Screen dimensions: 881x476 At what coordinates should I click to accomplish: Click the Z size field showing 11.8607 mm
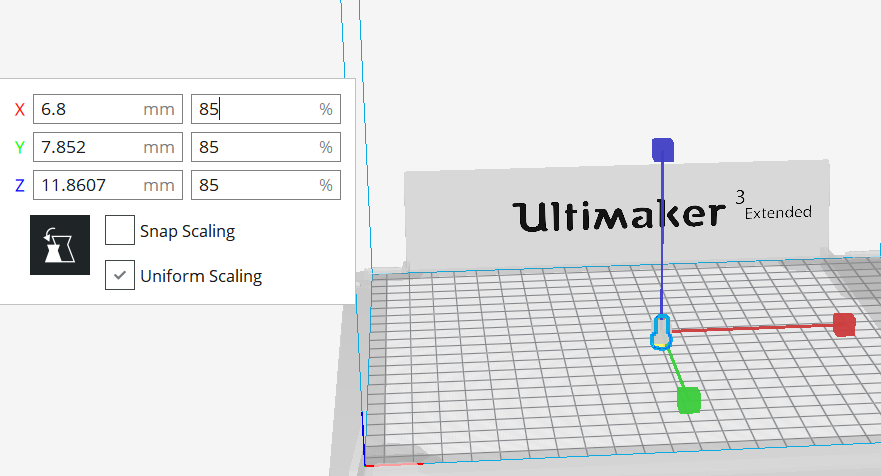point(108,185)
